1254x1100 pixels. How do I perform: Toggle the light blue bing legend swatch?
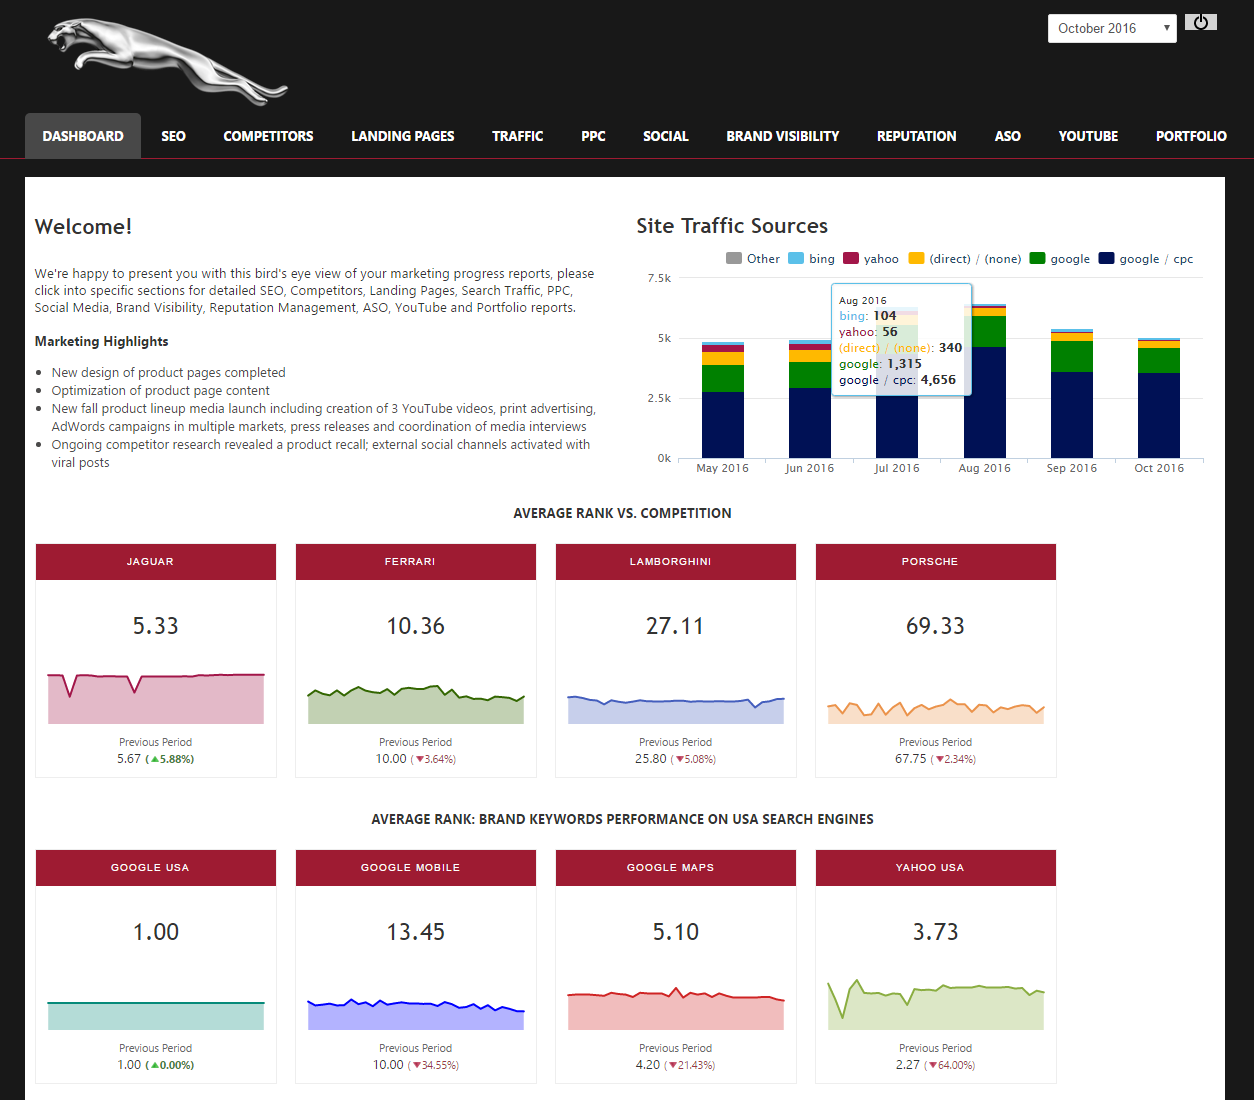pos(796,258)
